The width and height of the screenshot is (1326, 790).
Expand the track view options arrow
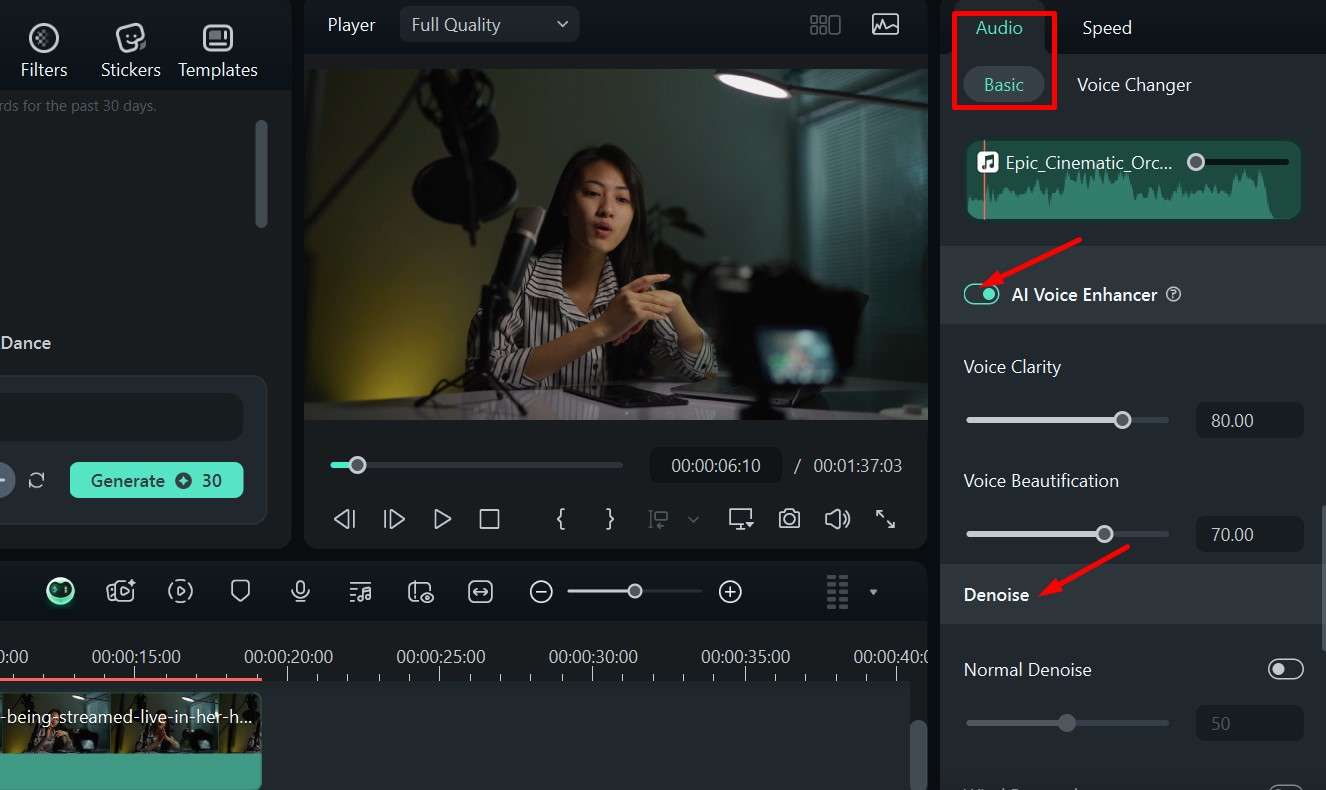click(x=873, y=592)
